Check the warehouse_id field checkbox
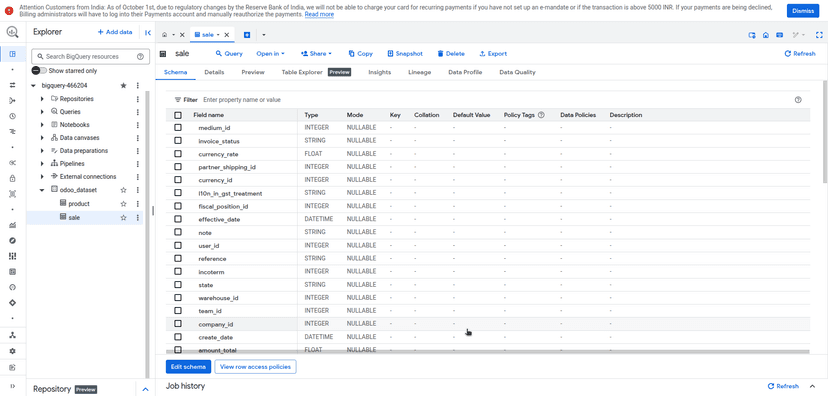This screenshot has width=828, height=396. pyautogui.click(x=178, y=297)
